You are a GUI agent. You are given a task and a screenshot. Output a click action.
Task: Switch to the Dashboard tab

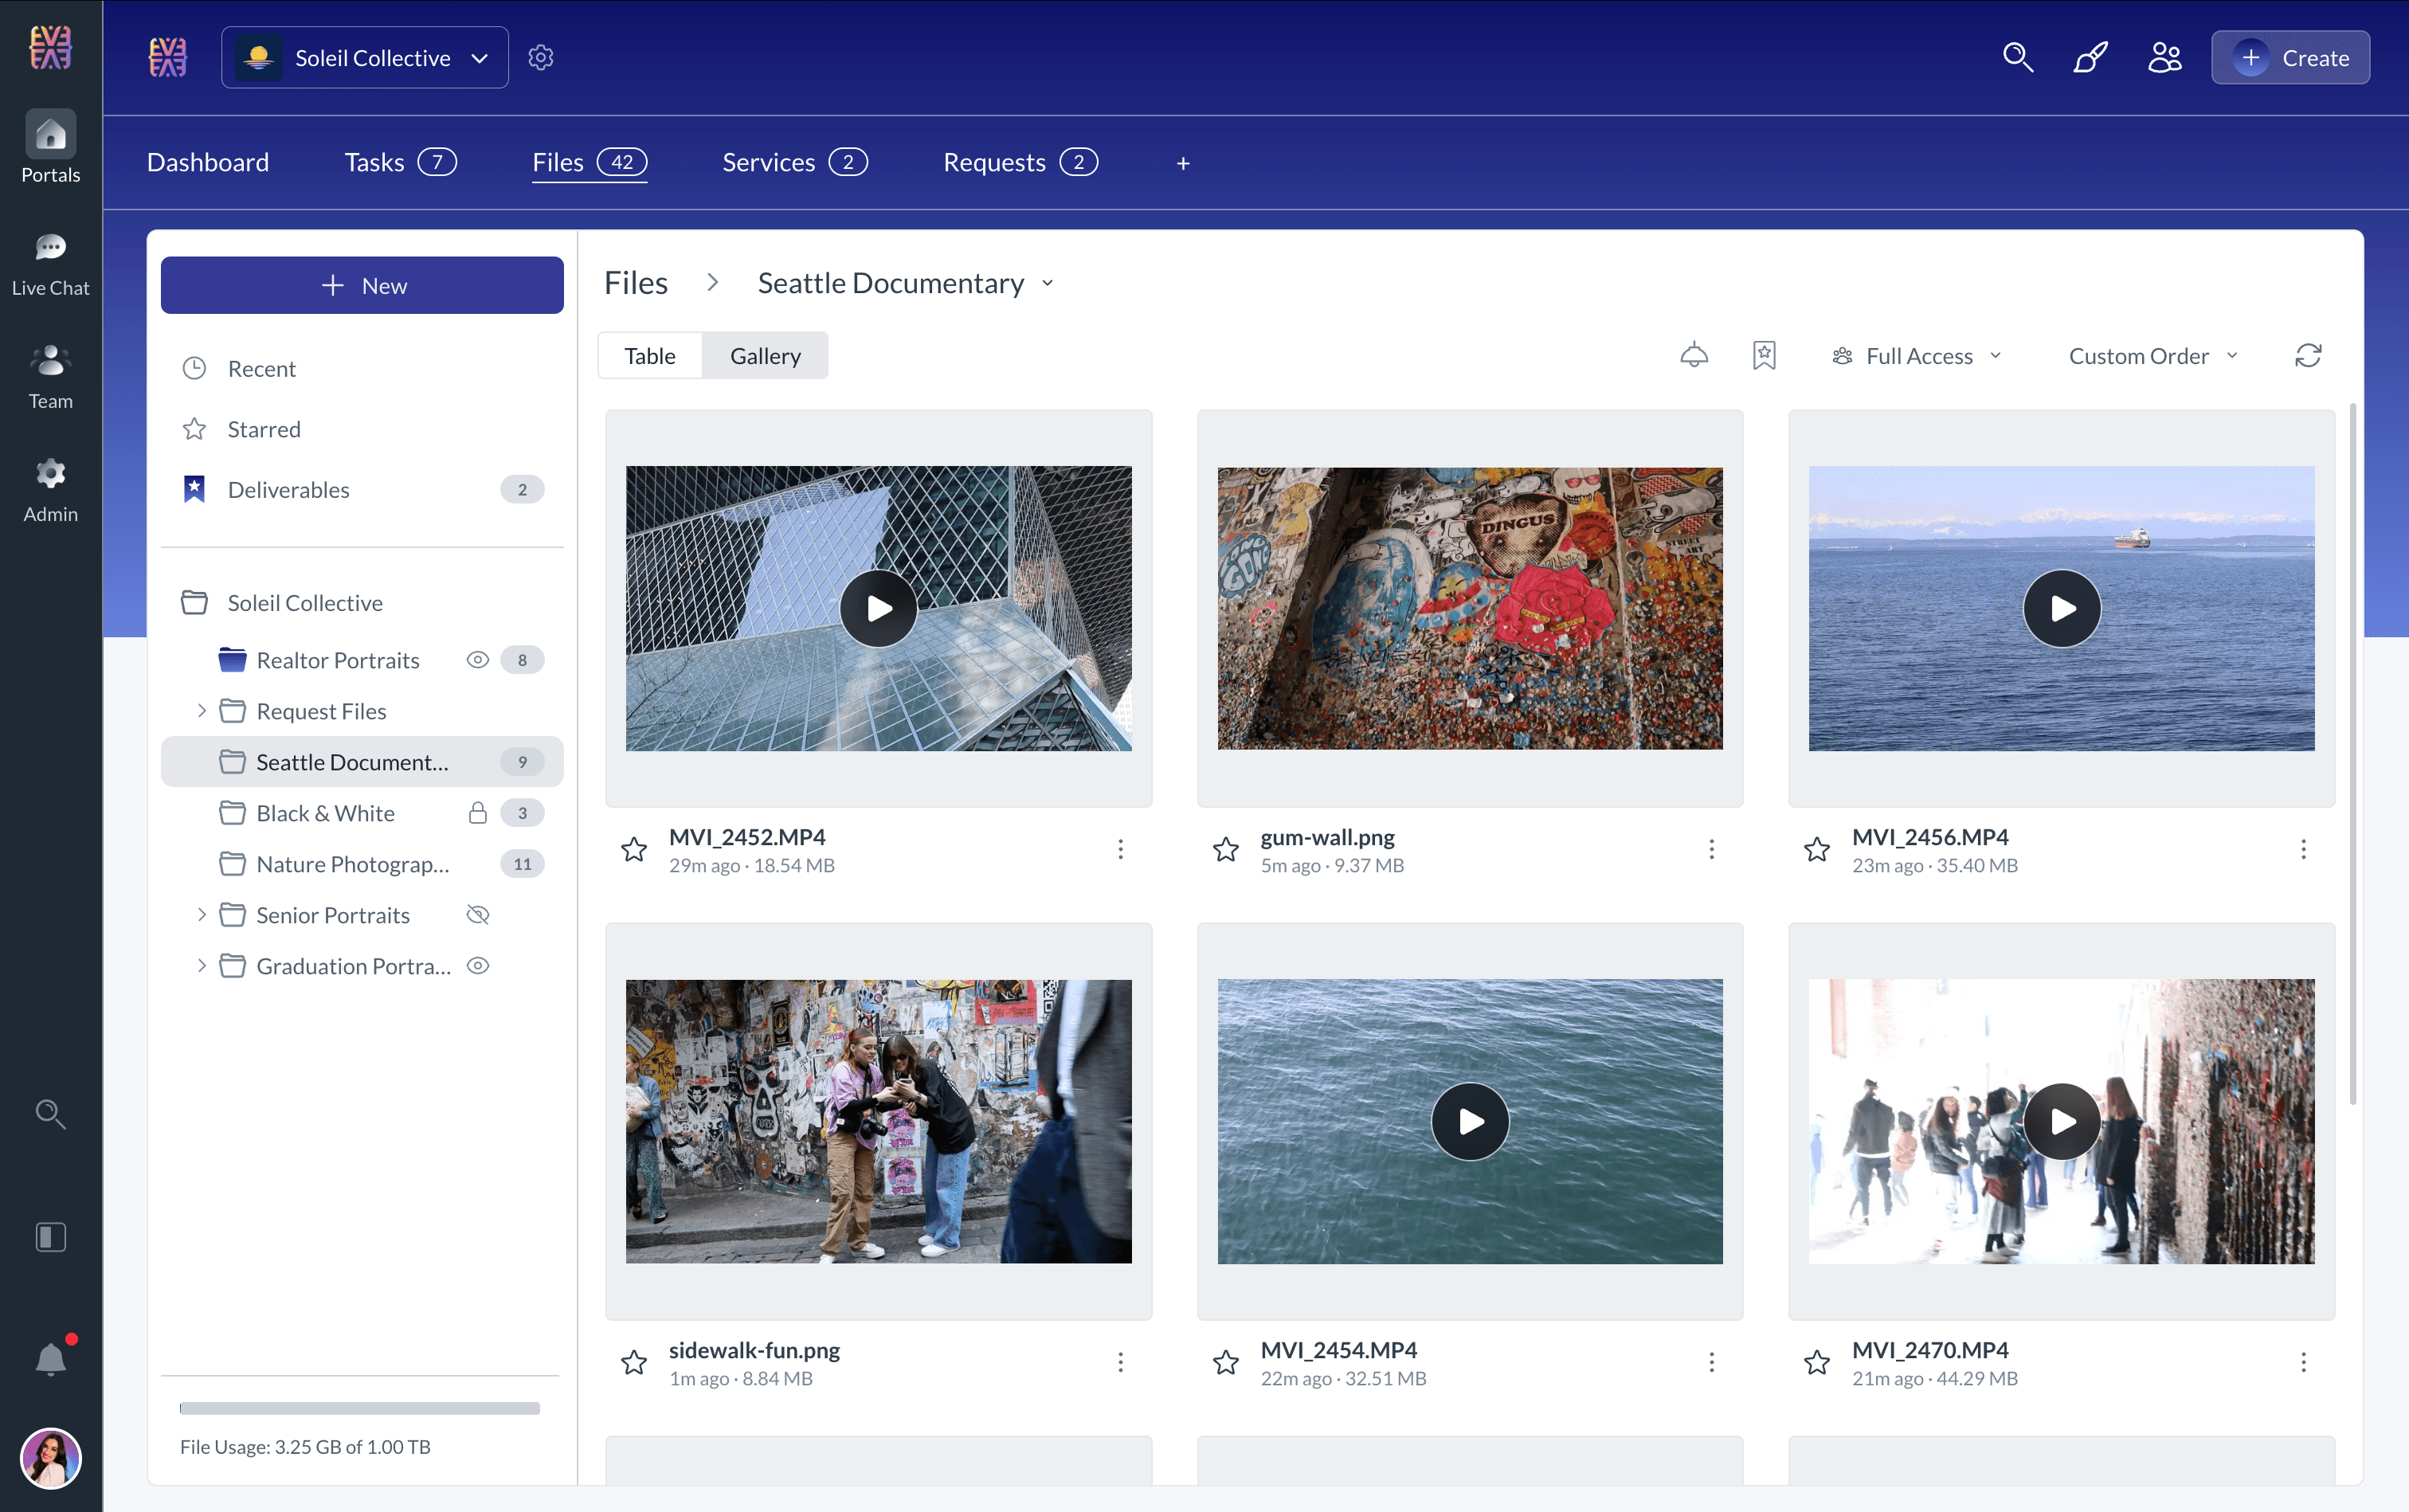click(x=208, y=162)
